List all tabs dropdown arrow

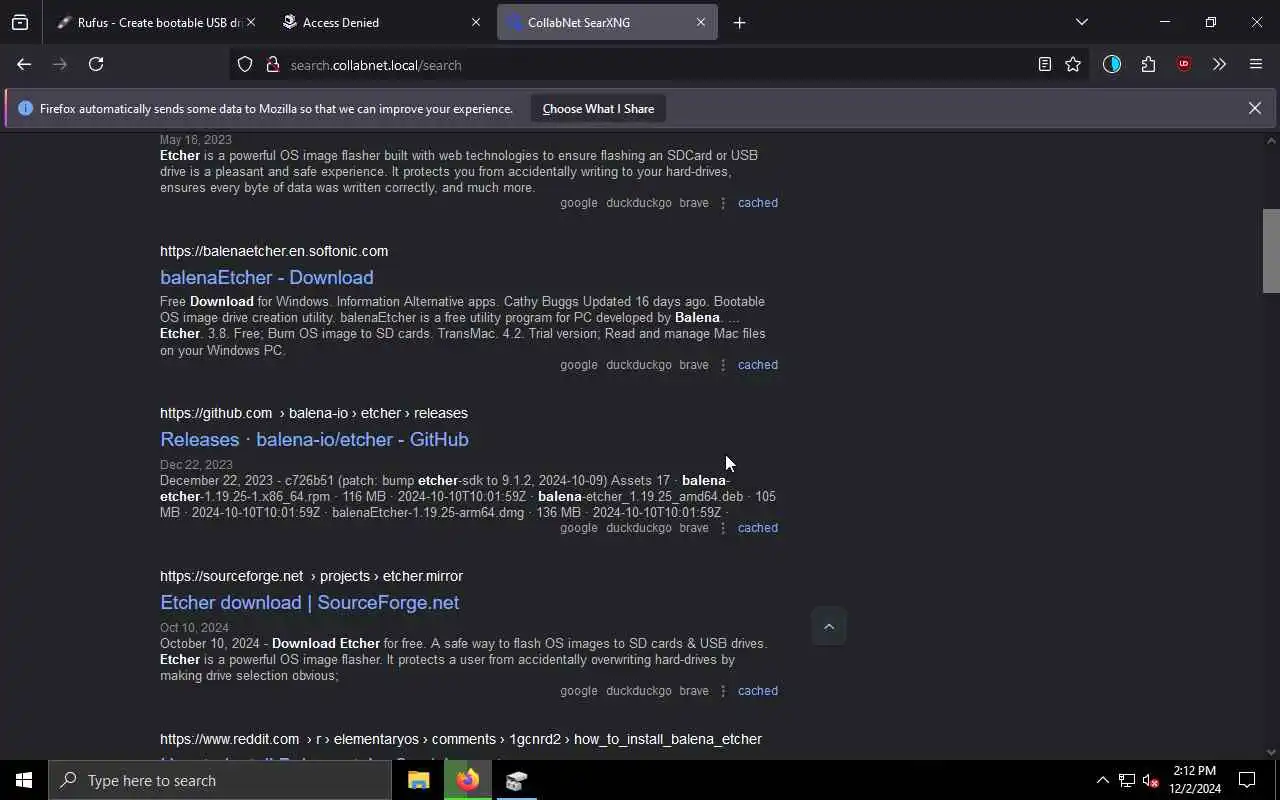tap(1081, 22)
